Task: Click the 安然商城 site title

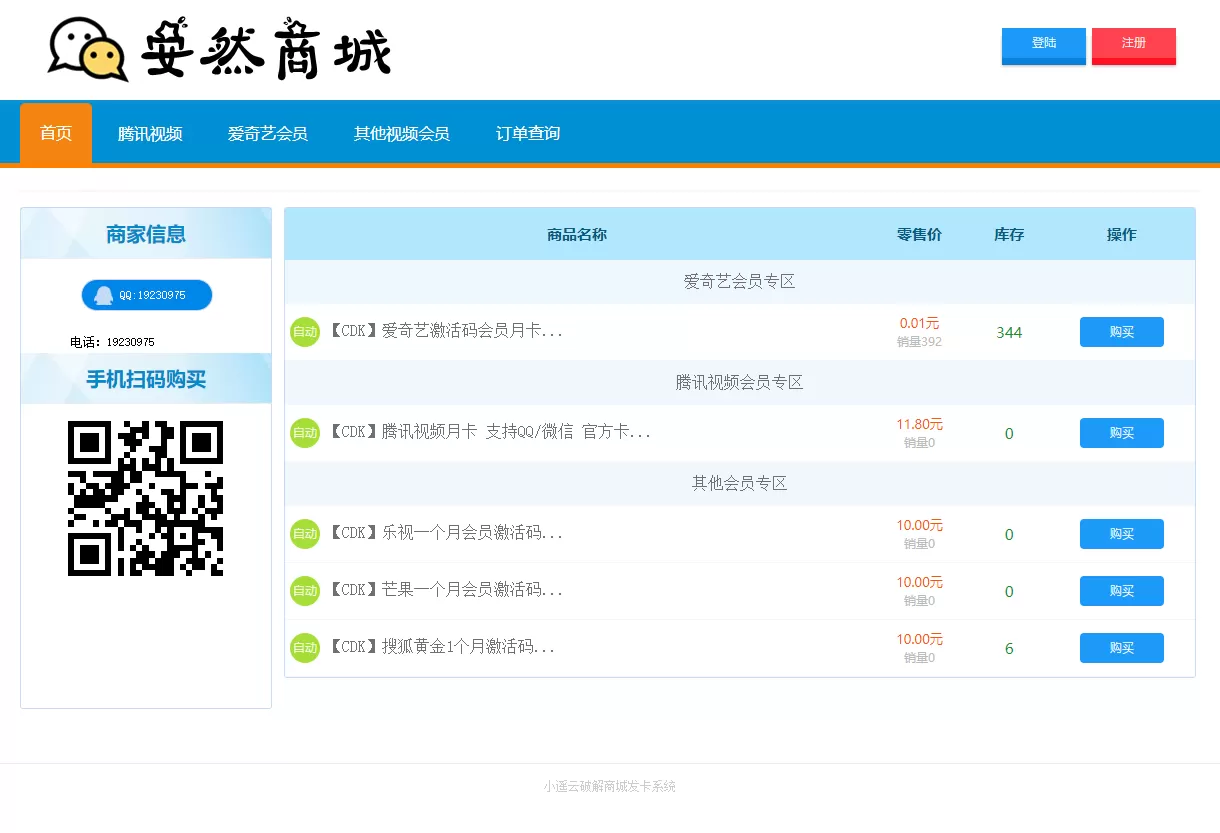Action: point(266,48)
